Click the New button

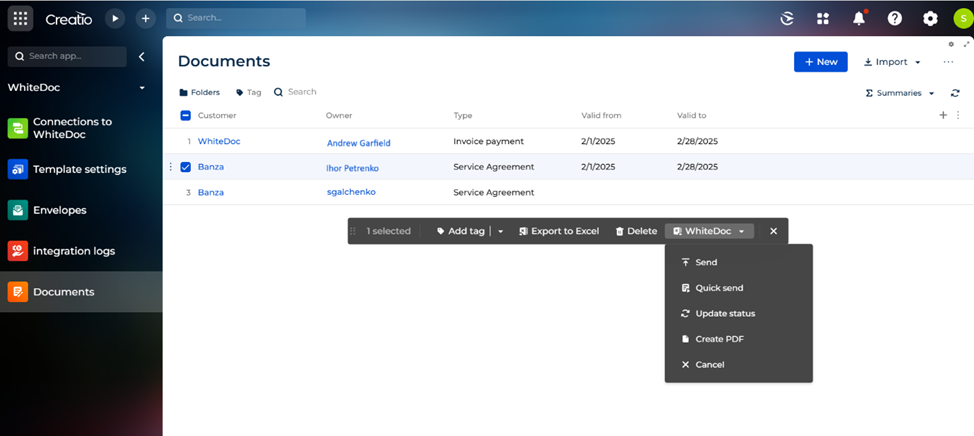point(821,62)
